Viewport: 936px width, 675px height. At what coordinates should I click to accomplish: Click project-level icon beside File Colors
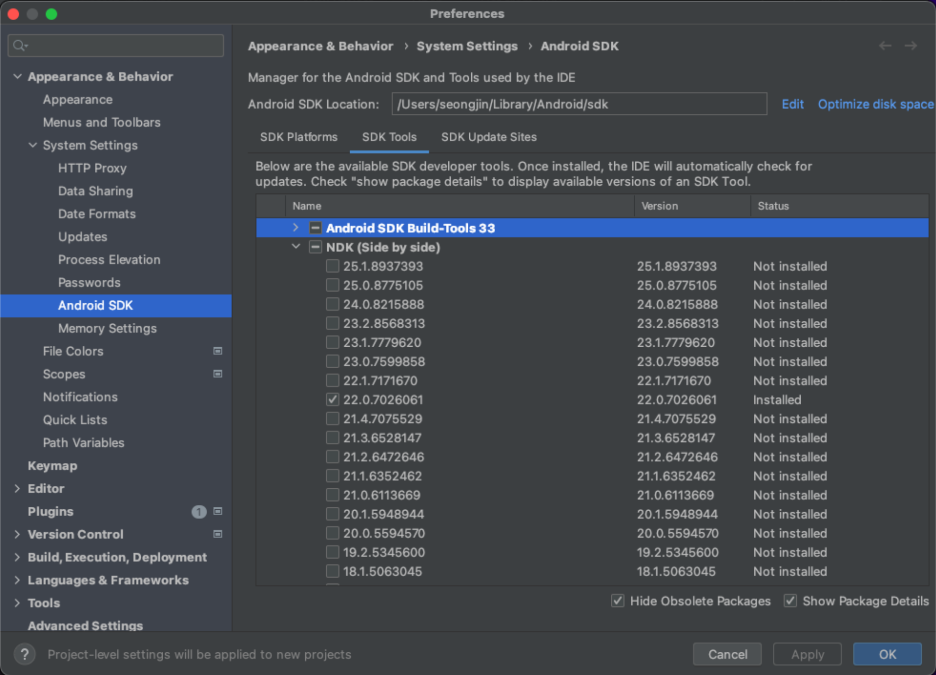[x=218, y=352]
